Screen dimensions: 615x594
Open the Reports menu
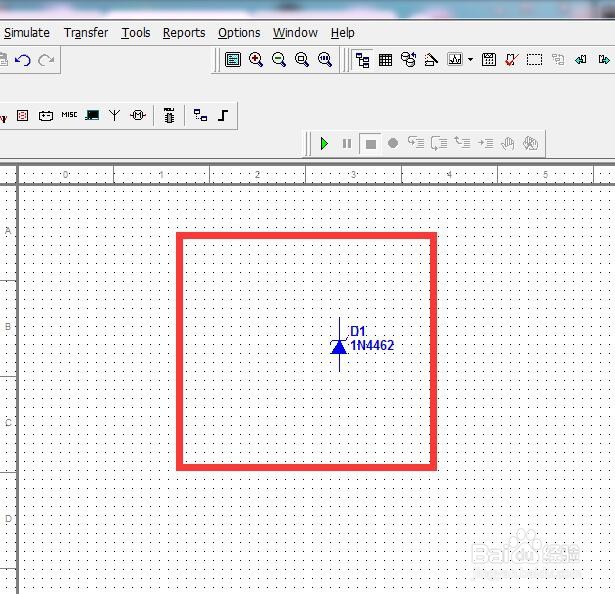(184, 33)
